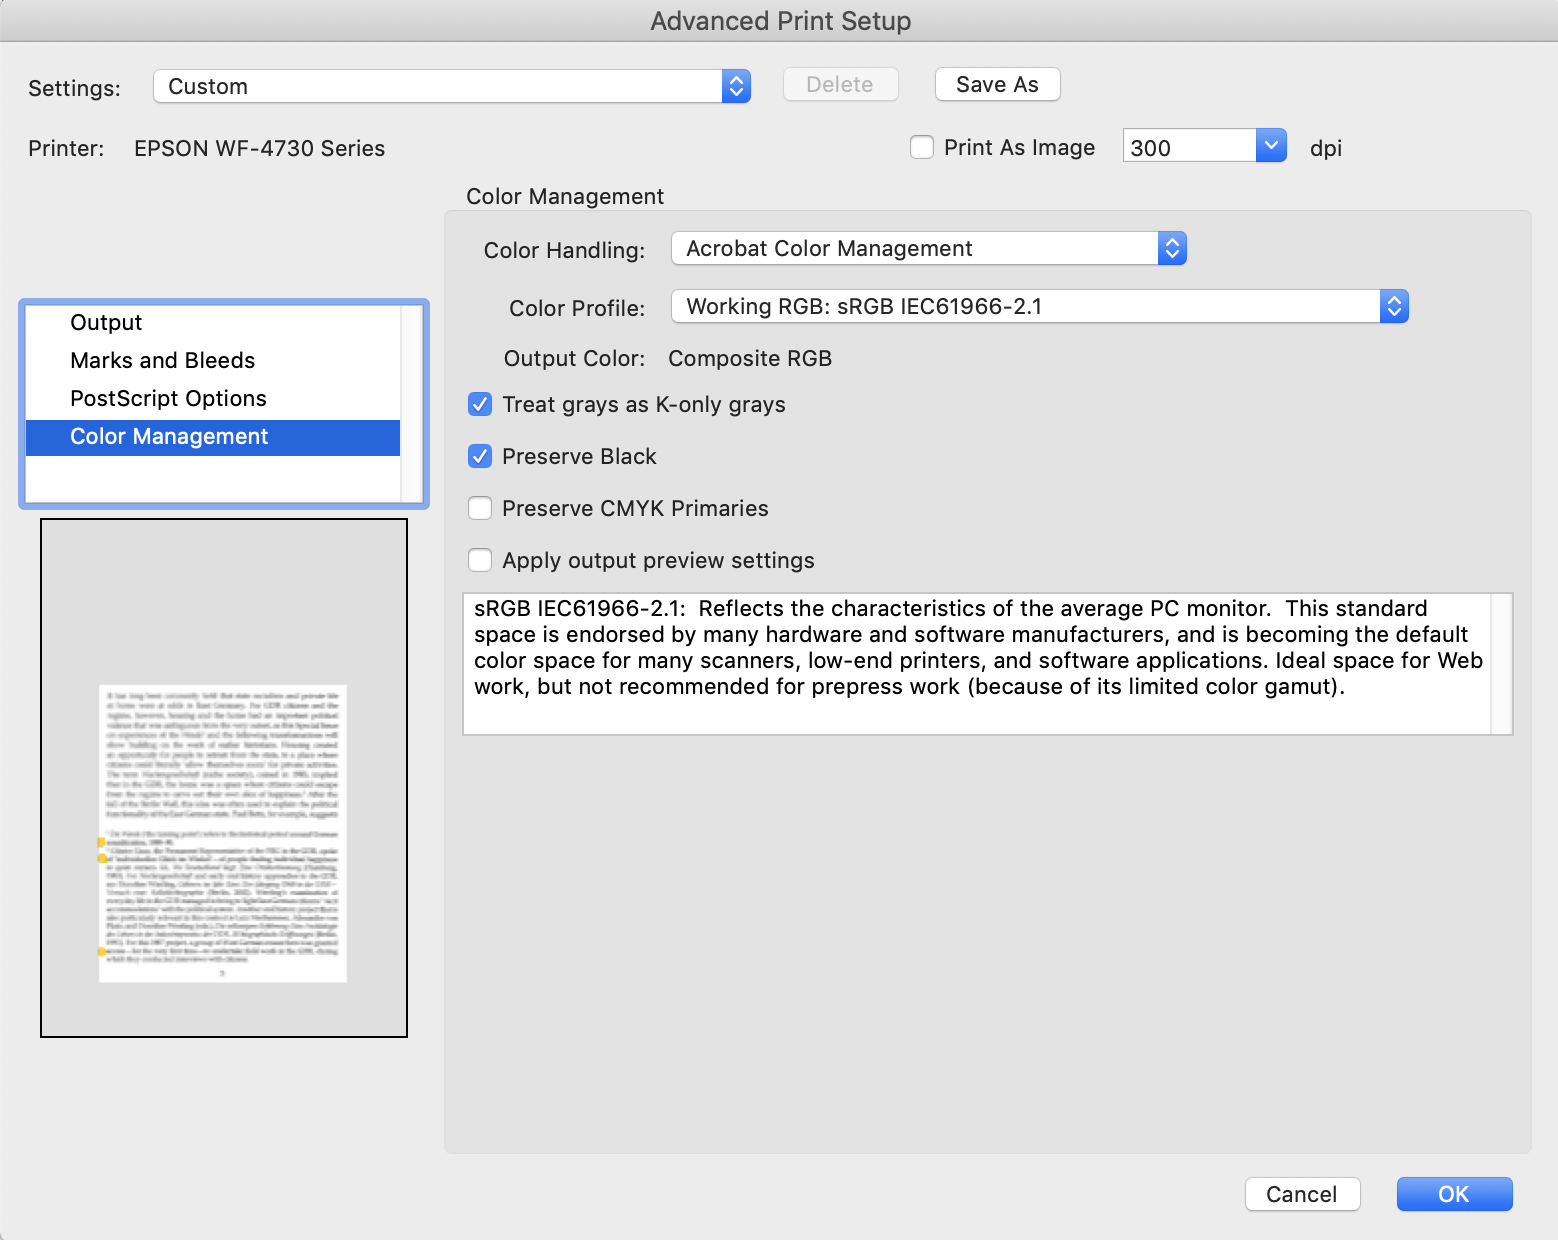Click the Color Profile stepper arrows icon
The height and width of the screenshot is (1240, 1558).
point(1394,306)
